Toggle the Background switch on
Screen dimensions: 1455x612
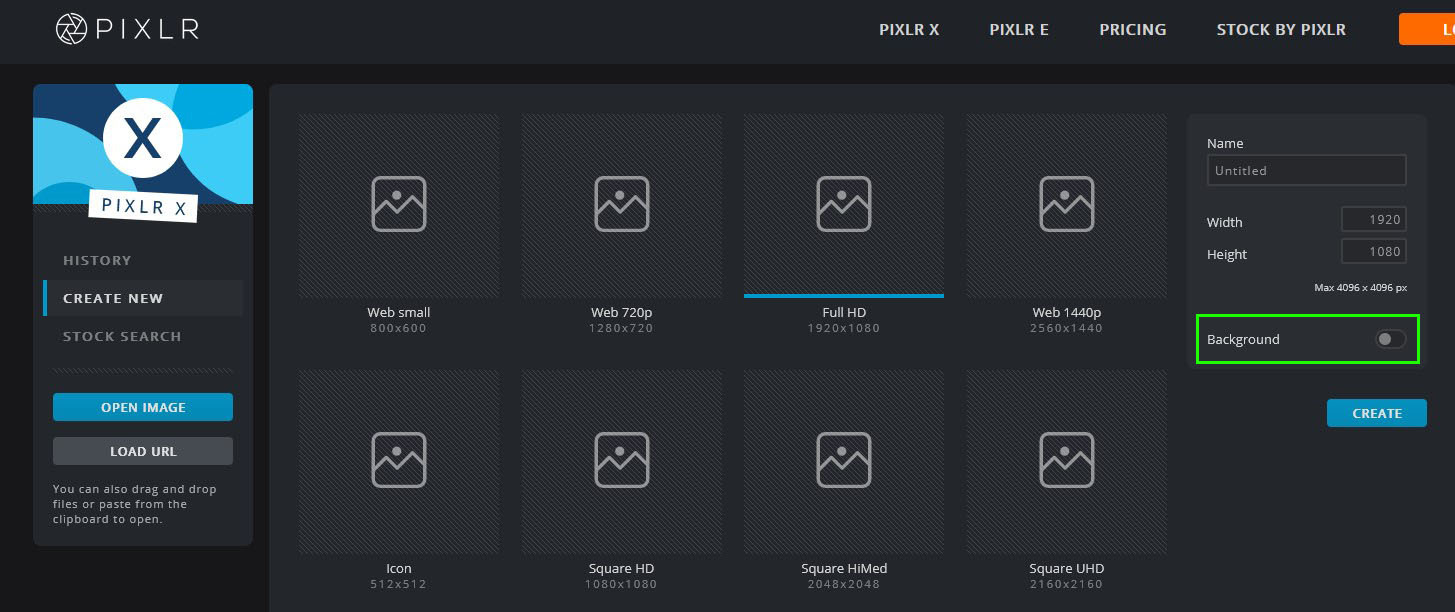click(1389, 339)
